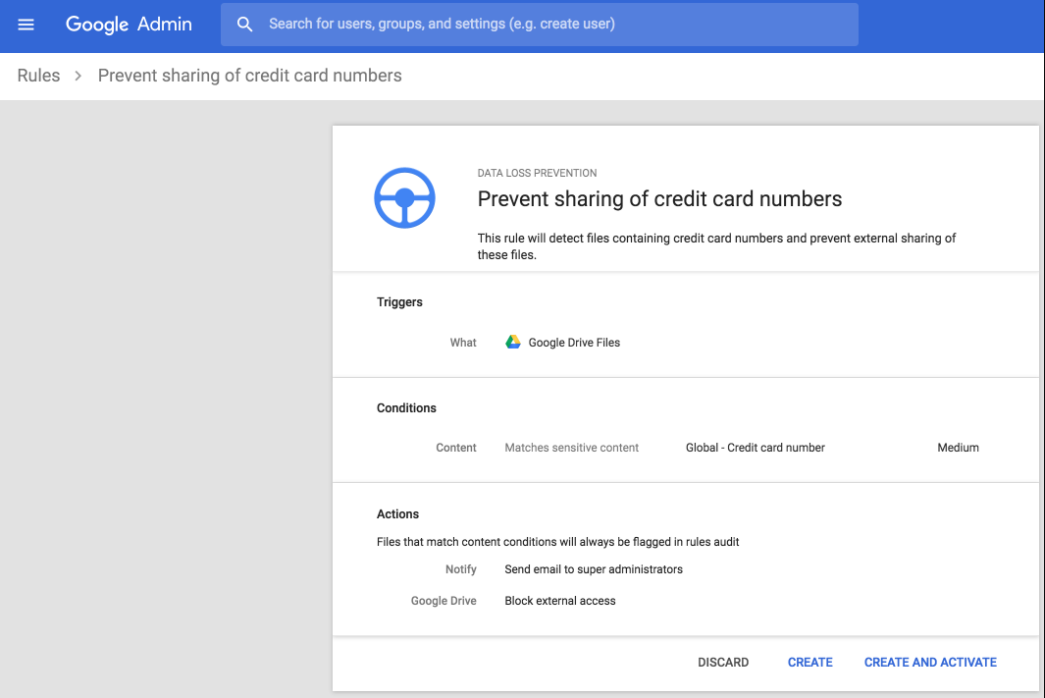Click the magnifier search icon
This screenshot has height=698, width=1045.
click(x=244, y=24)
